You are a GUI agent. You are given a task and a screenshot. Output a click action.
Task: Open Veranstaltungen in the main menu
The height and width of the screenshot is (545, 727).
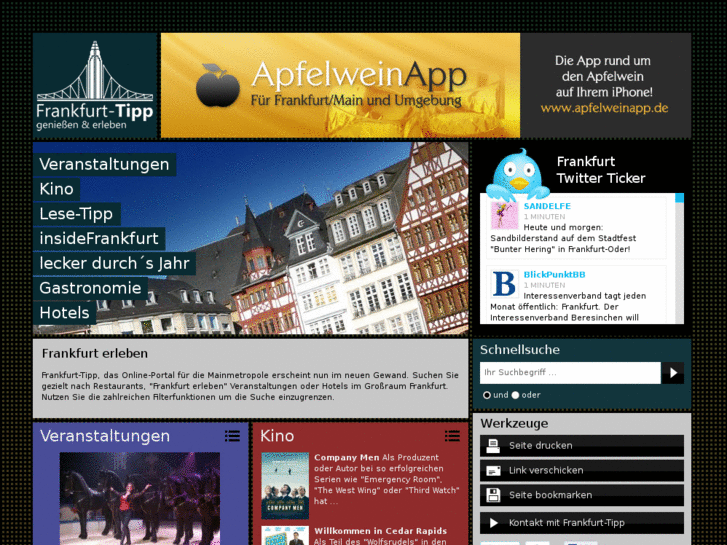(x=104, y=164)
